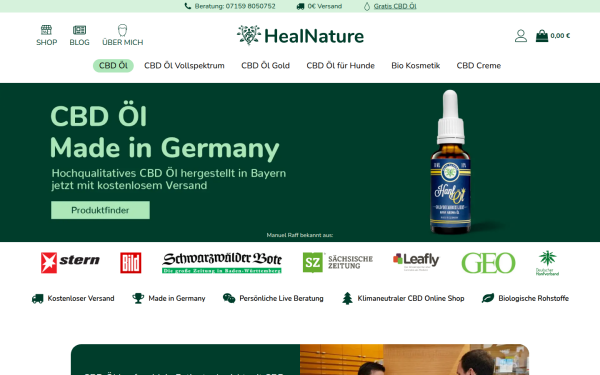The height and width of the screenshot is (375, 600).
Task: Click the Persönliche Live Beratung label
Action: coord(281,298)
